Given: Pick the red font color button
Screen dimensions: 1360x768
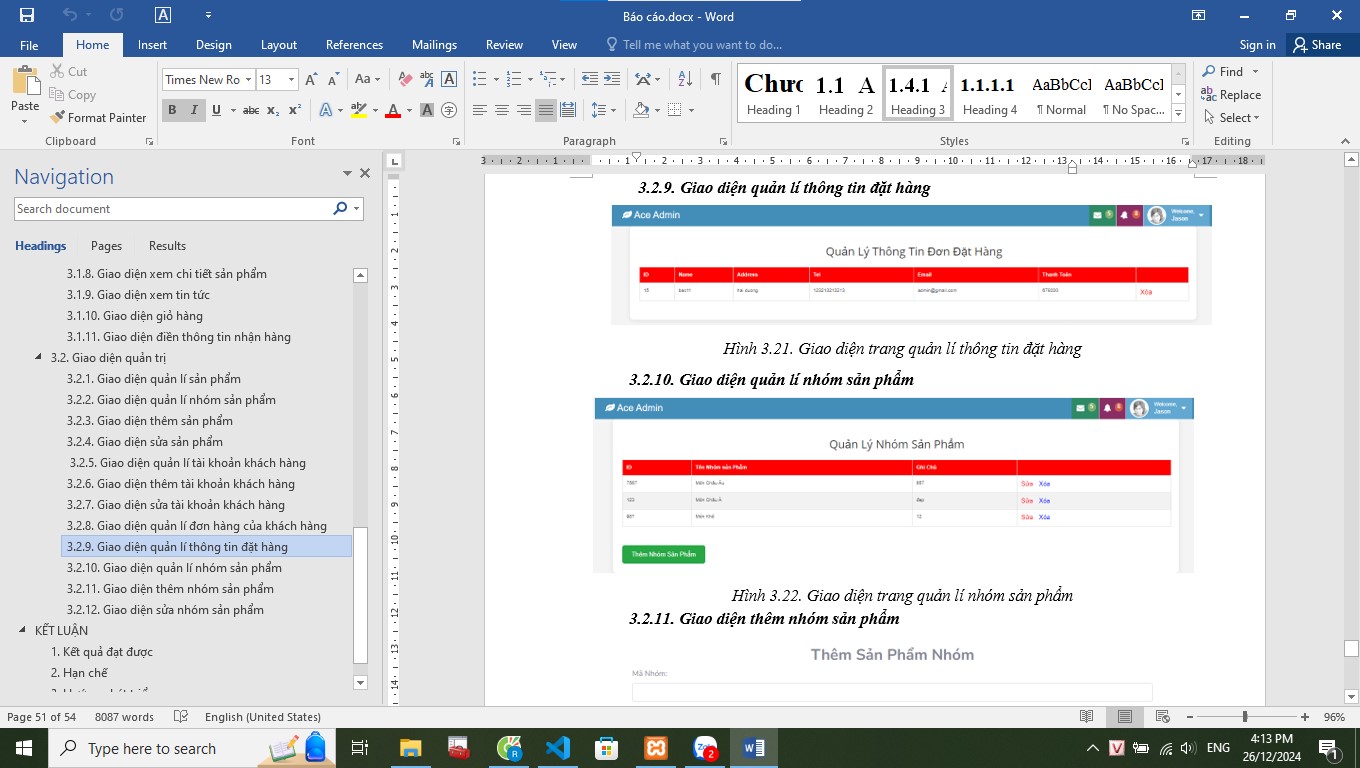Looking at the screenshot, I should click(x=393, y=110).
